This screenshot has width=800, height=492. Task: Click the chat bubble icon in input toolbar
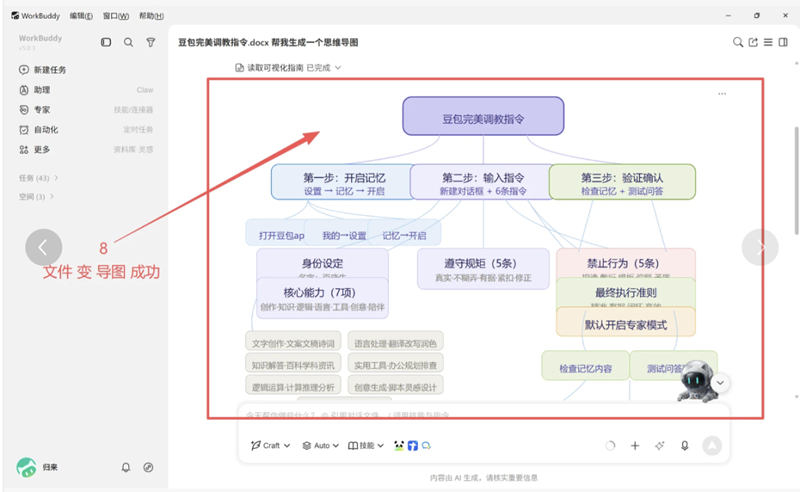(x=427, y=446)
